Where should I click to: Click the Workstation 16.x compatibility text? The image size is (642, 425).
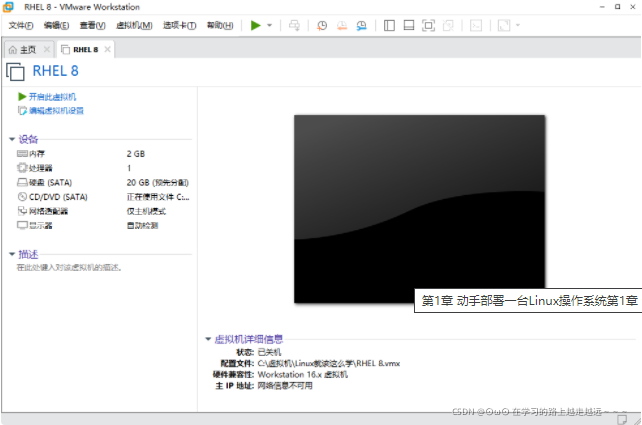[x=303, y=374]
